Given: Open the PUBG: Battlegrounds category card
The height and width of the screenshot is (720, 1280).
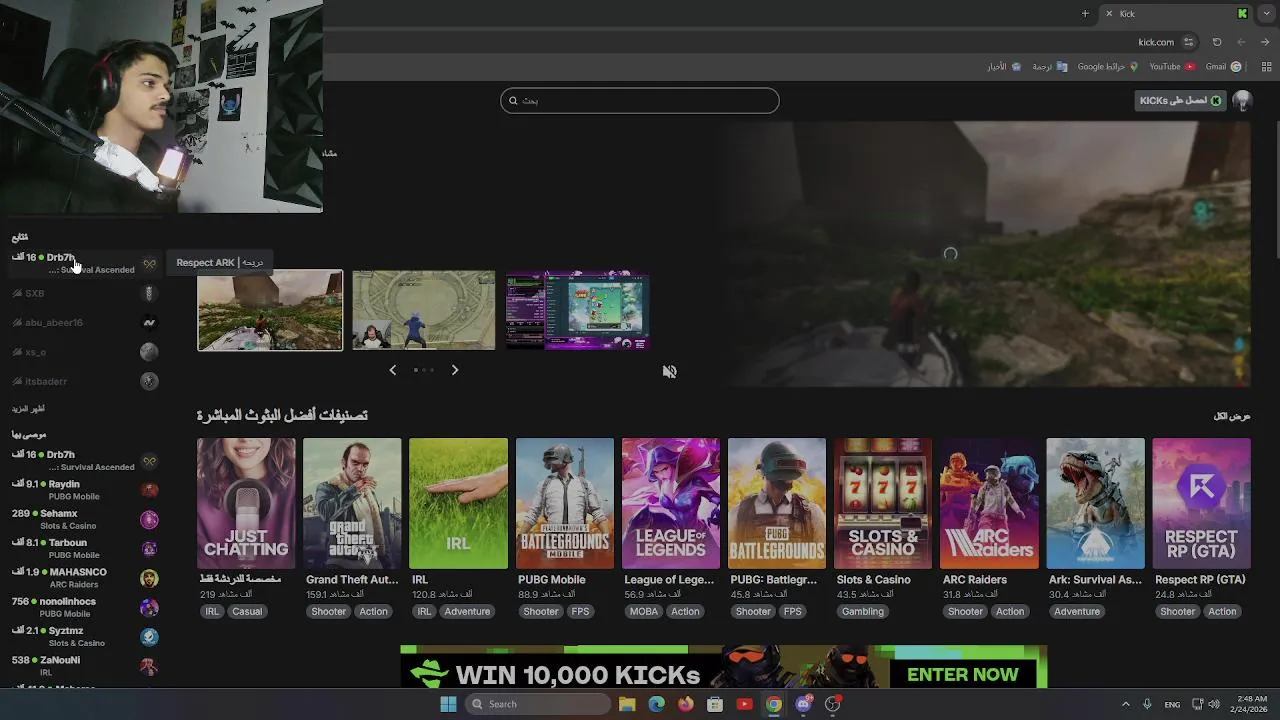Looking at the screenshot, I should [x=777, y=503].
